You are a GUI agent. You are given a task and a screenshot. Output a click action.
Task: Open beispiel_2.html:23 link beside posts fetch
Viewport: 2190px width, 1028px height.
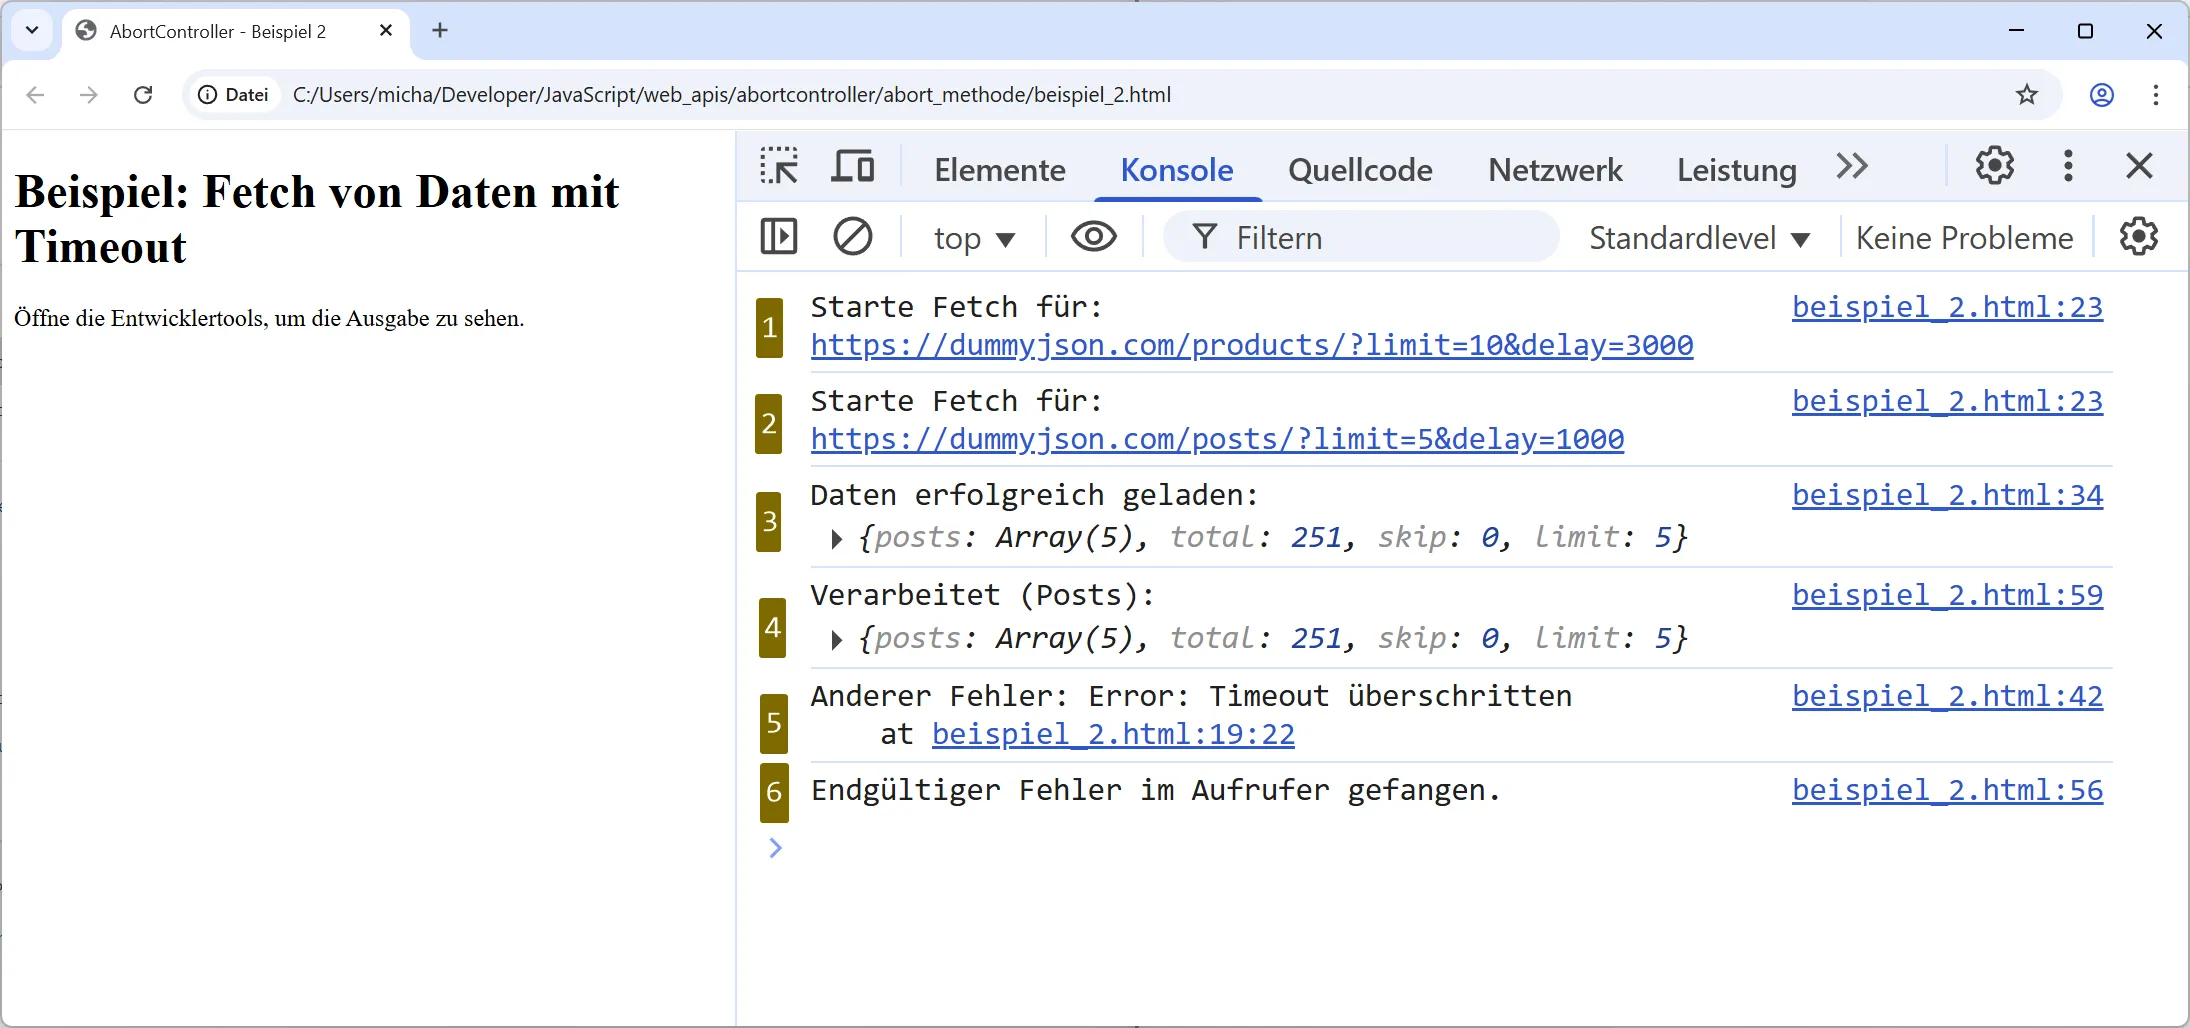[1947, 401]
